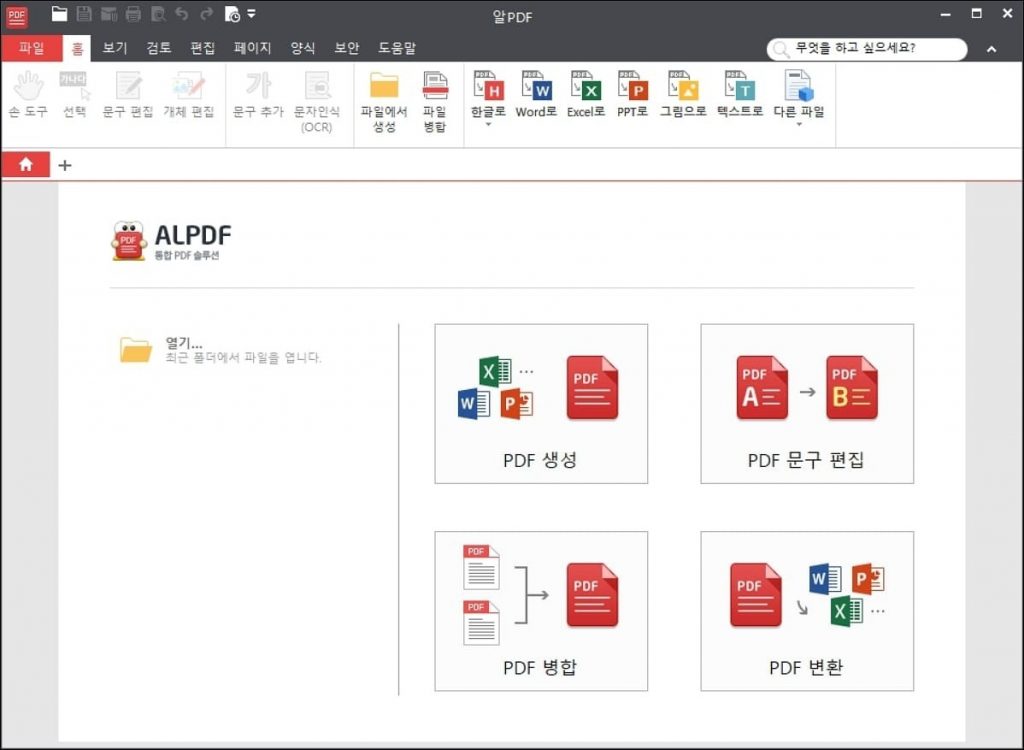Switch to the 홈 ribbon tab
The height and width of the screenshot is (750, 1024).
(x=77, y=48)
